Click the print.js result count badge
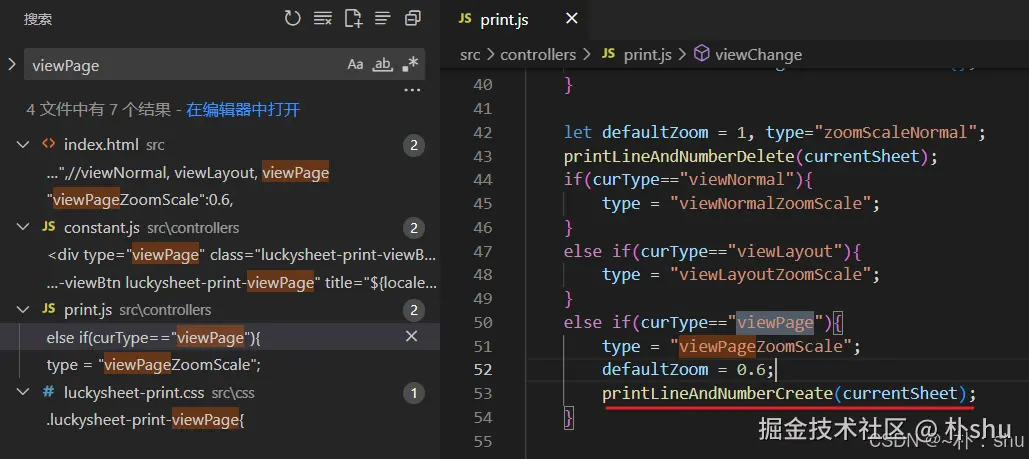The image size is (1029, 459). (x=413, y=310)
